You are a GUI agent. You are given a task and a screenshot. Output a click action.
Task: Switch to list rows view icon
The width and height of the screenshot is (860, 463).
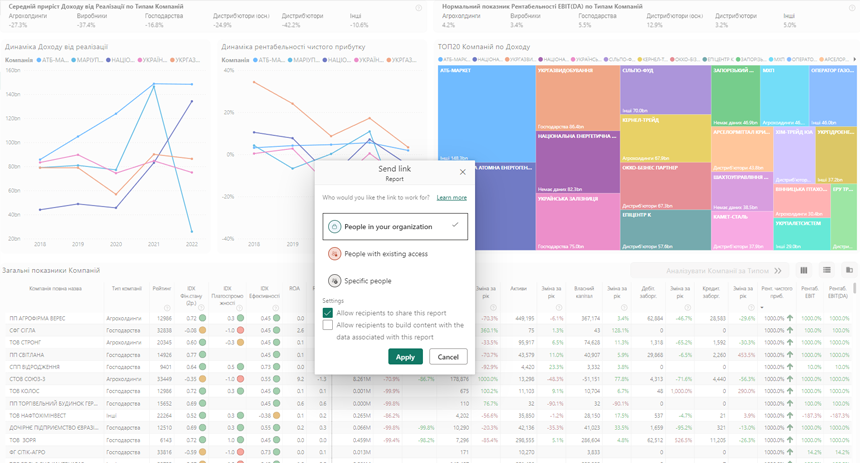[827, 270]
